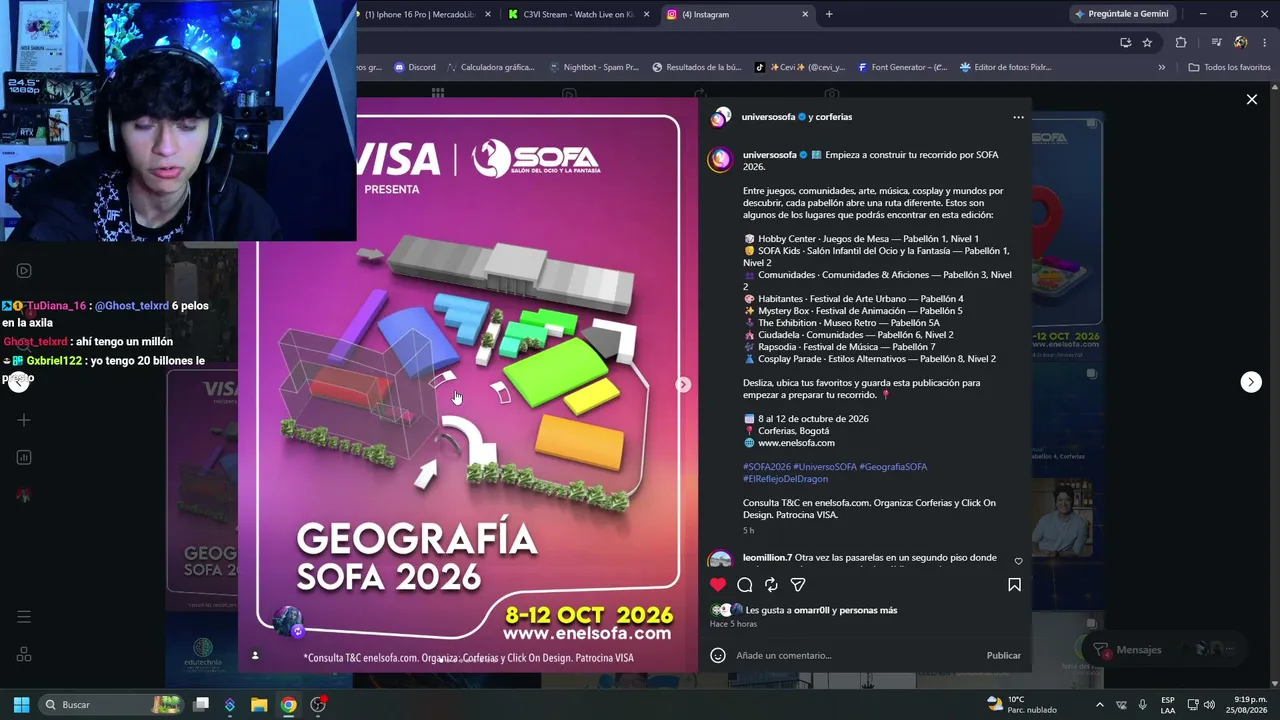Close the Instagram browser tab
The image size is (1280, 720).
click(x=805, y=14)
